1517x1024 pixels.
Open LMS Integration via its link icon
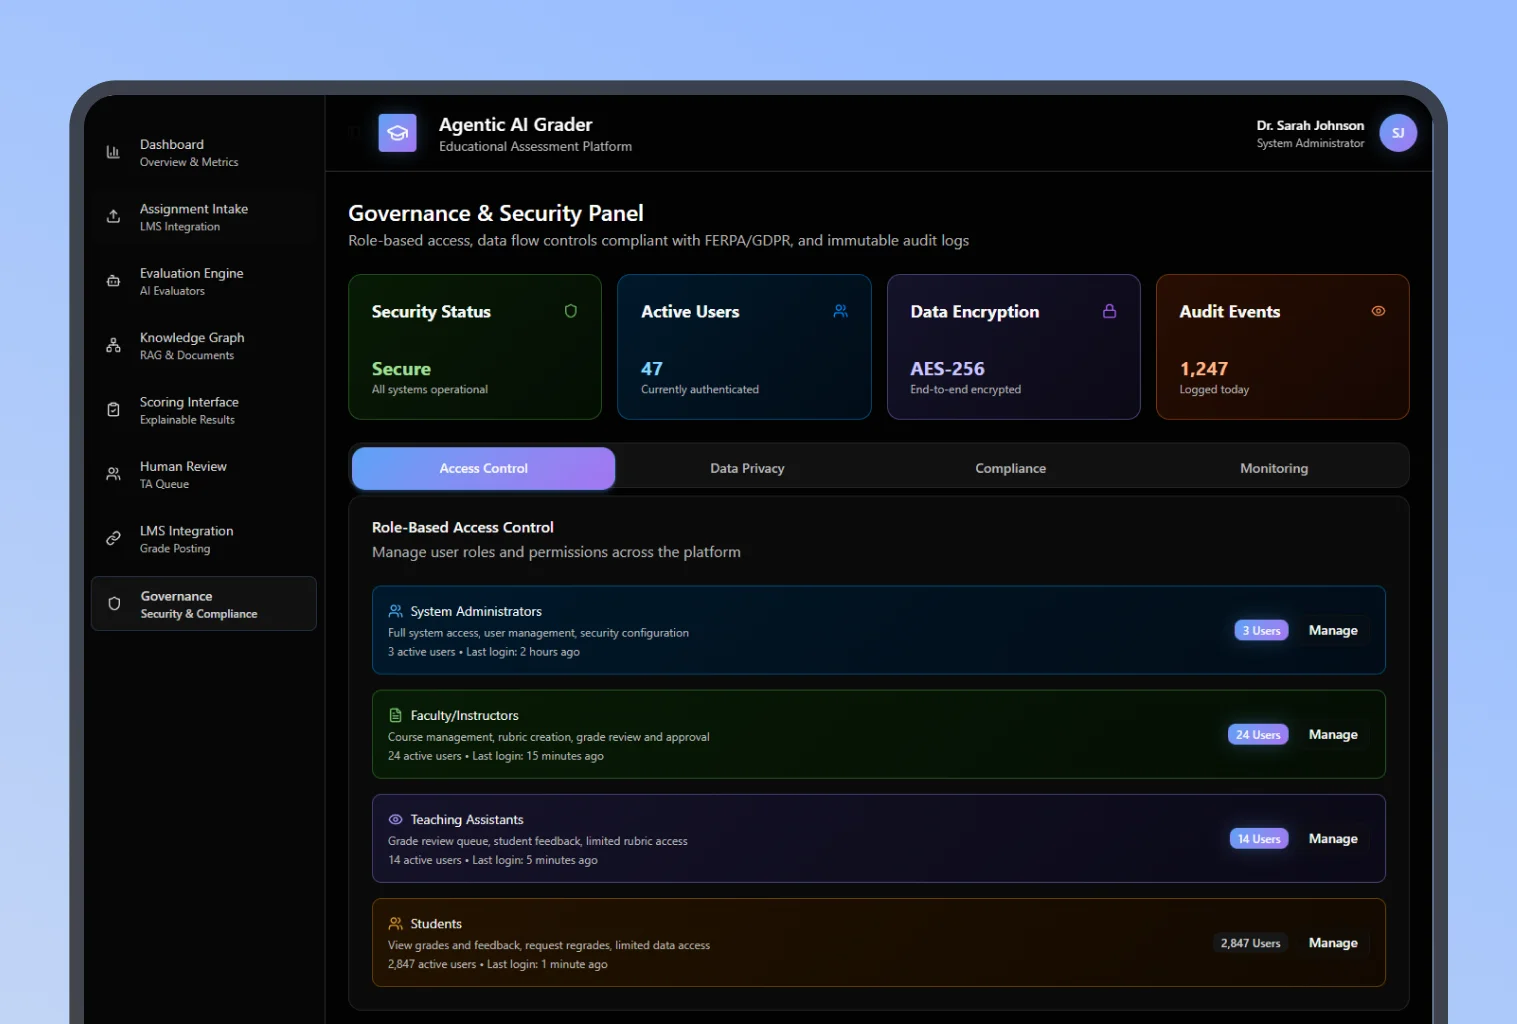115,538
